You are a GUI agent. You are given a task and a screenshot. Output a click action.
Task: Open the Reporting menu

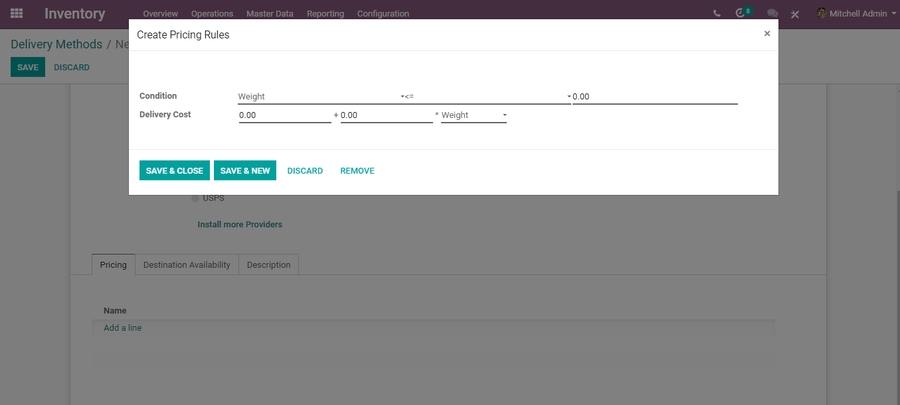point(325,14)
